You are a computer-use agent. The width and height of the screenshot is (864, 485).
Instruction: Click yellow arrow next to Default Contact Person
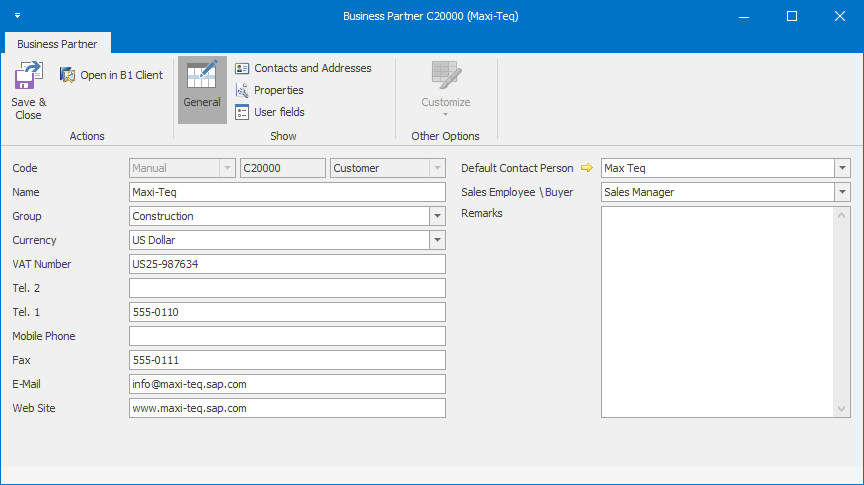tap(587, 168)
